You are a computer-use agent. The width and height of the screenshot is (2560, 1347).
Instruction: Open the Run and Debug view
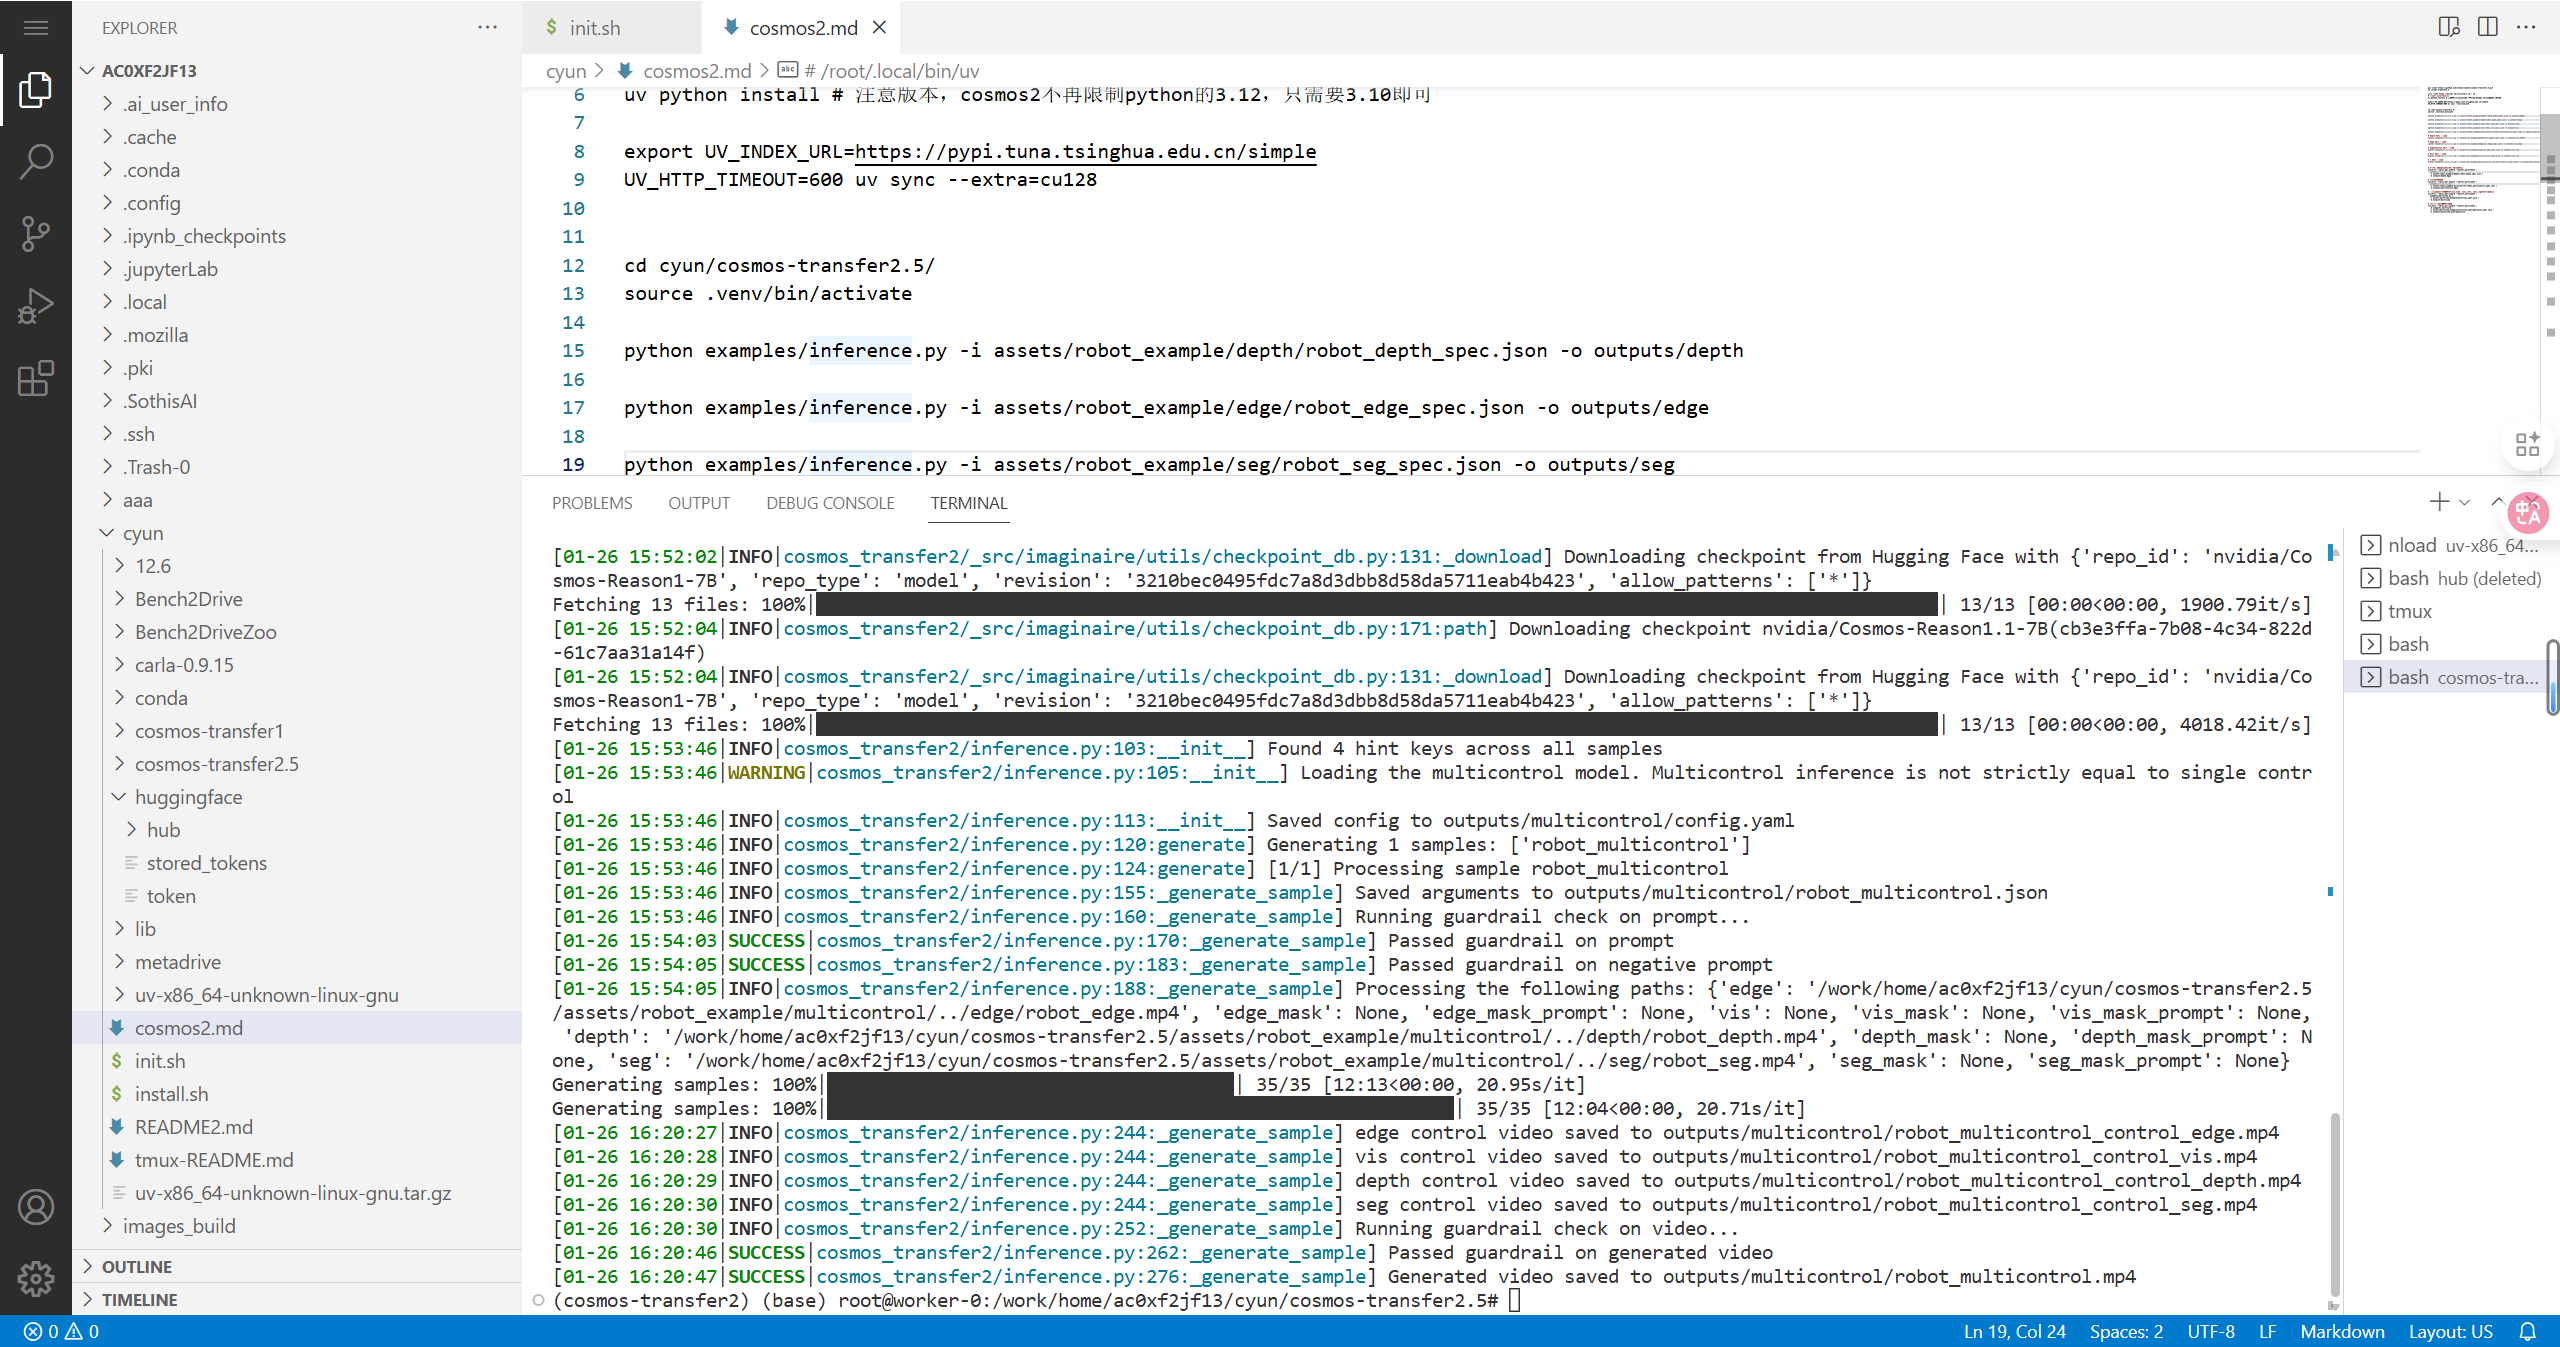click(36, 306)
